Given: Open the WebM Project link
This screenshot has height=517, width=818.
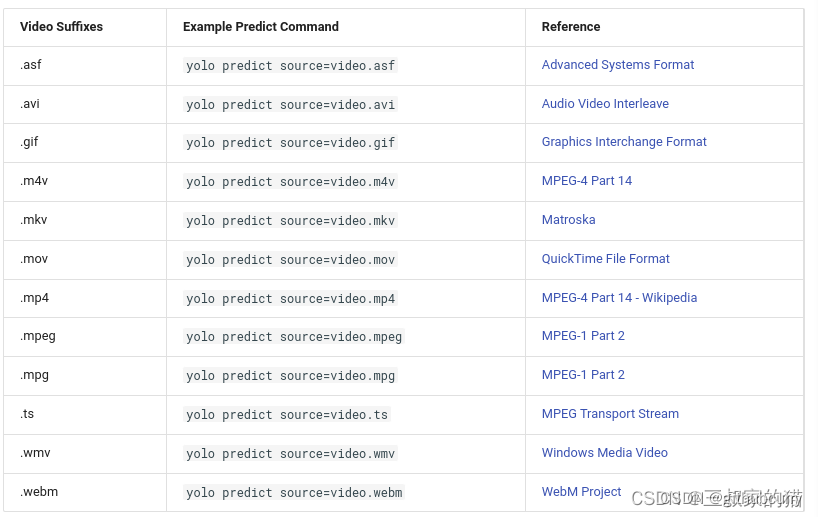Looking at the screenshot, I should (x=581, y=492).
